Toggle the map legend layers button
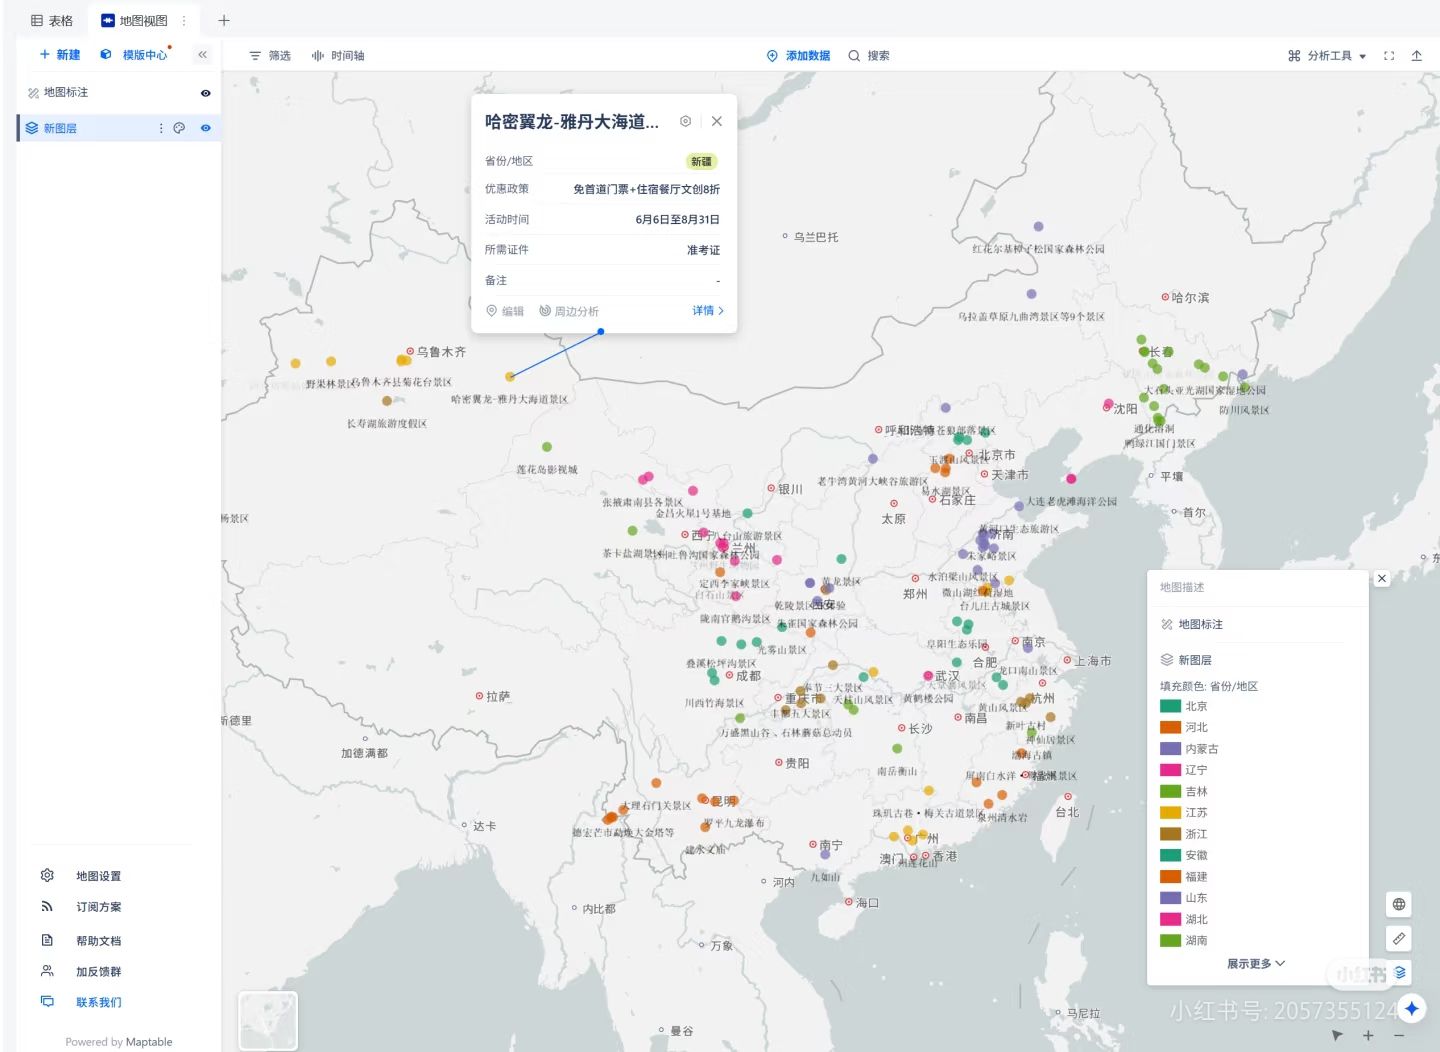Viewport: 1440px width, 1052px height. click(x=1400, y=972)
